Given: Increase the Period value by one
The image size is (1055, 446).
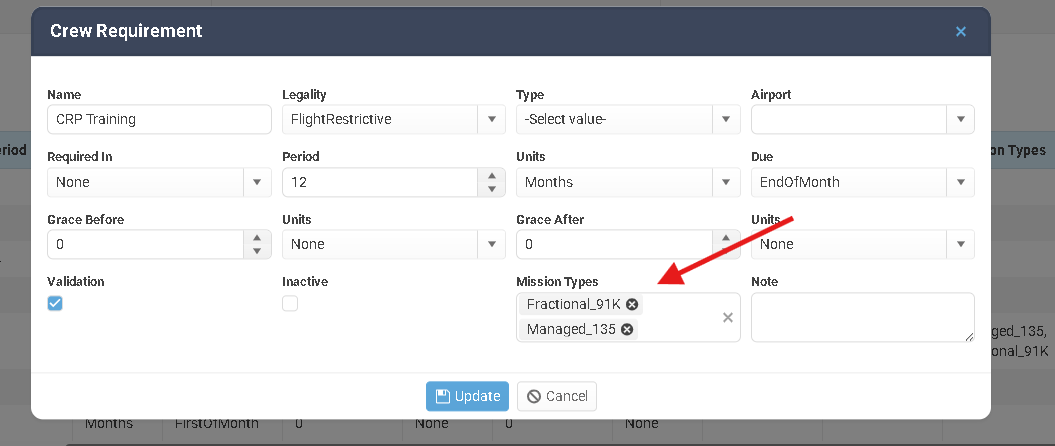Looking at the screenshot, I should point(491,176).
